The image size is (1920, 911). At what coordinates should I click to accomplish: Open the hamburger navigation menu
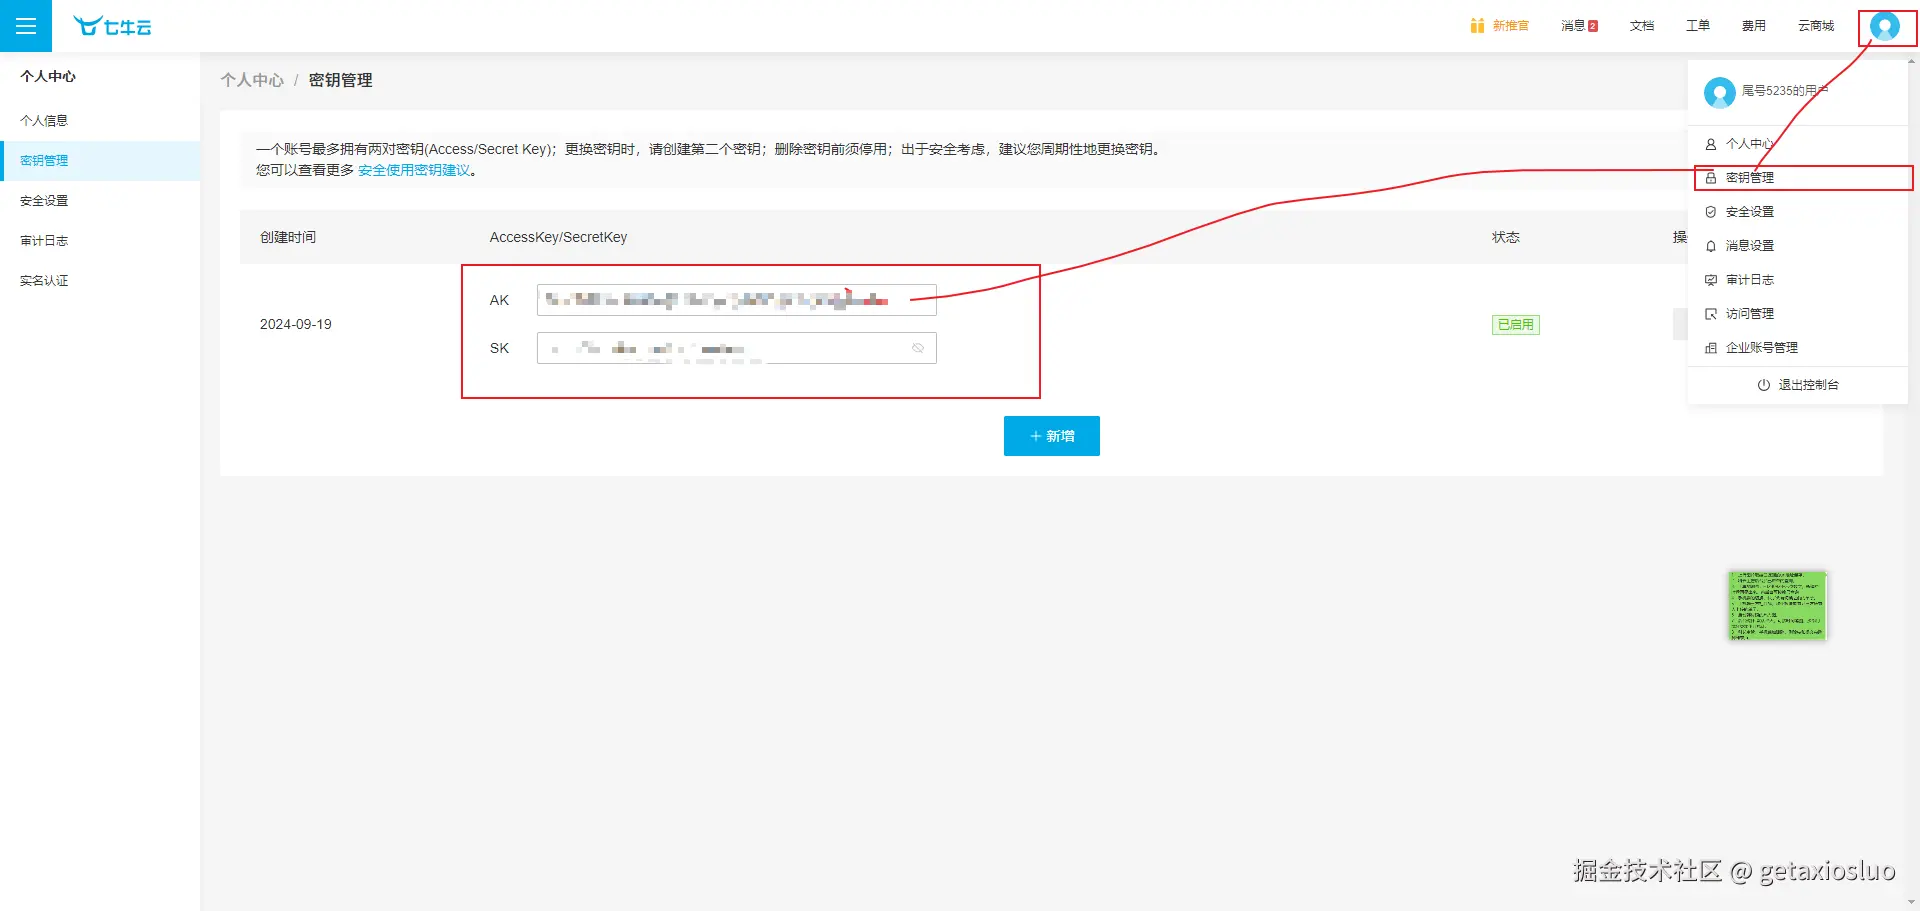pyautogui.click(x=26, y=26)
